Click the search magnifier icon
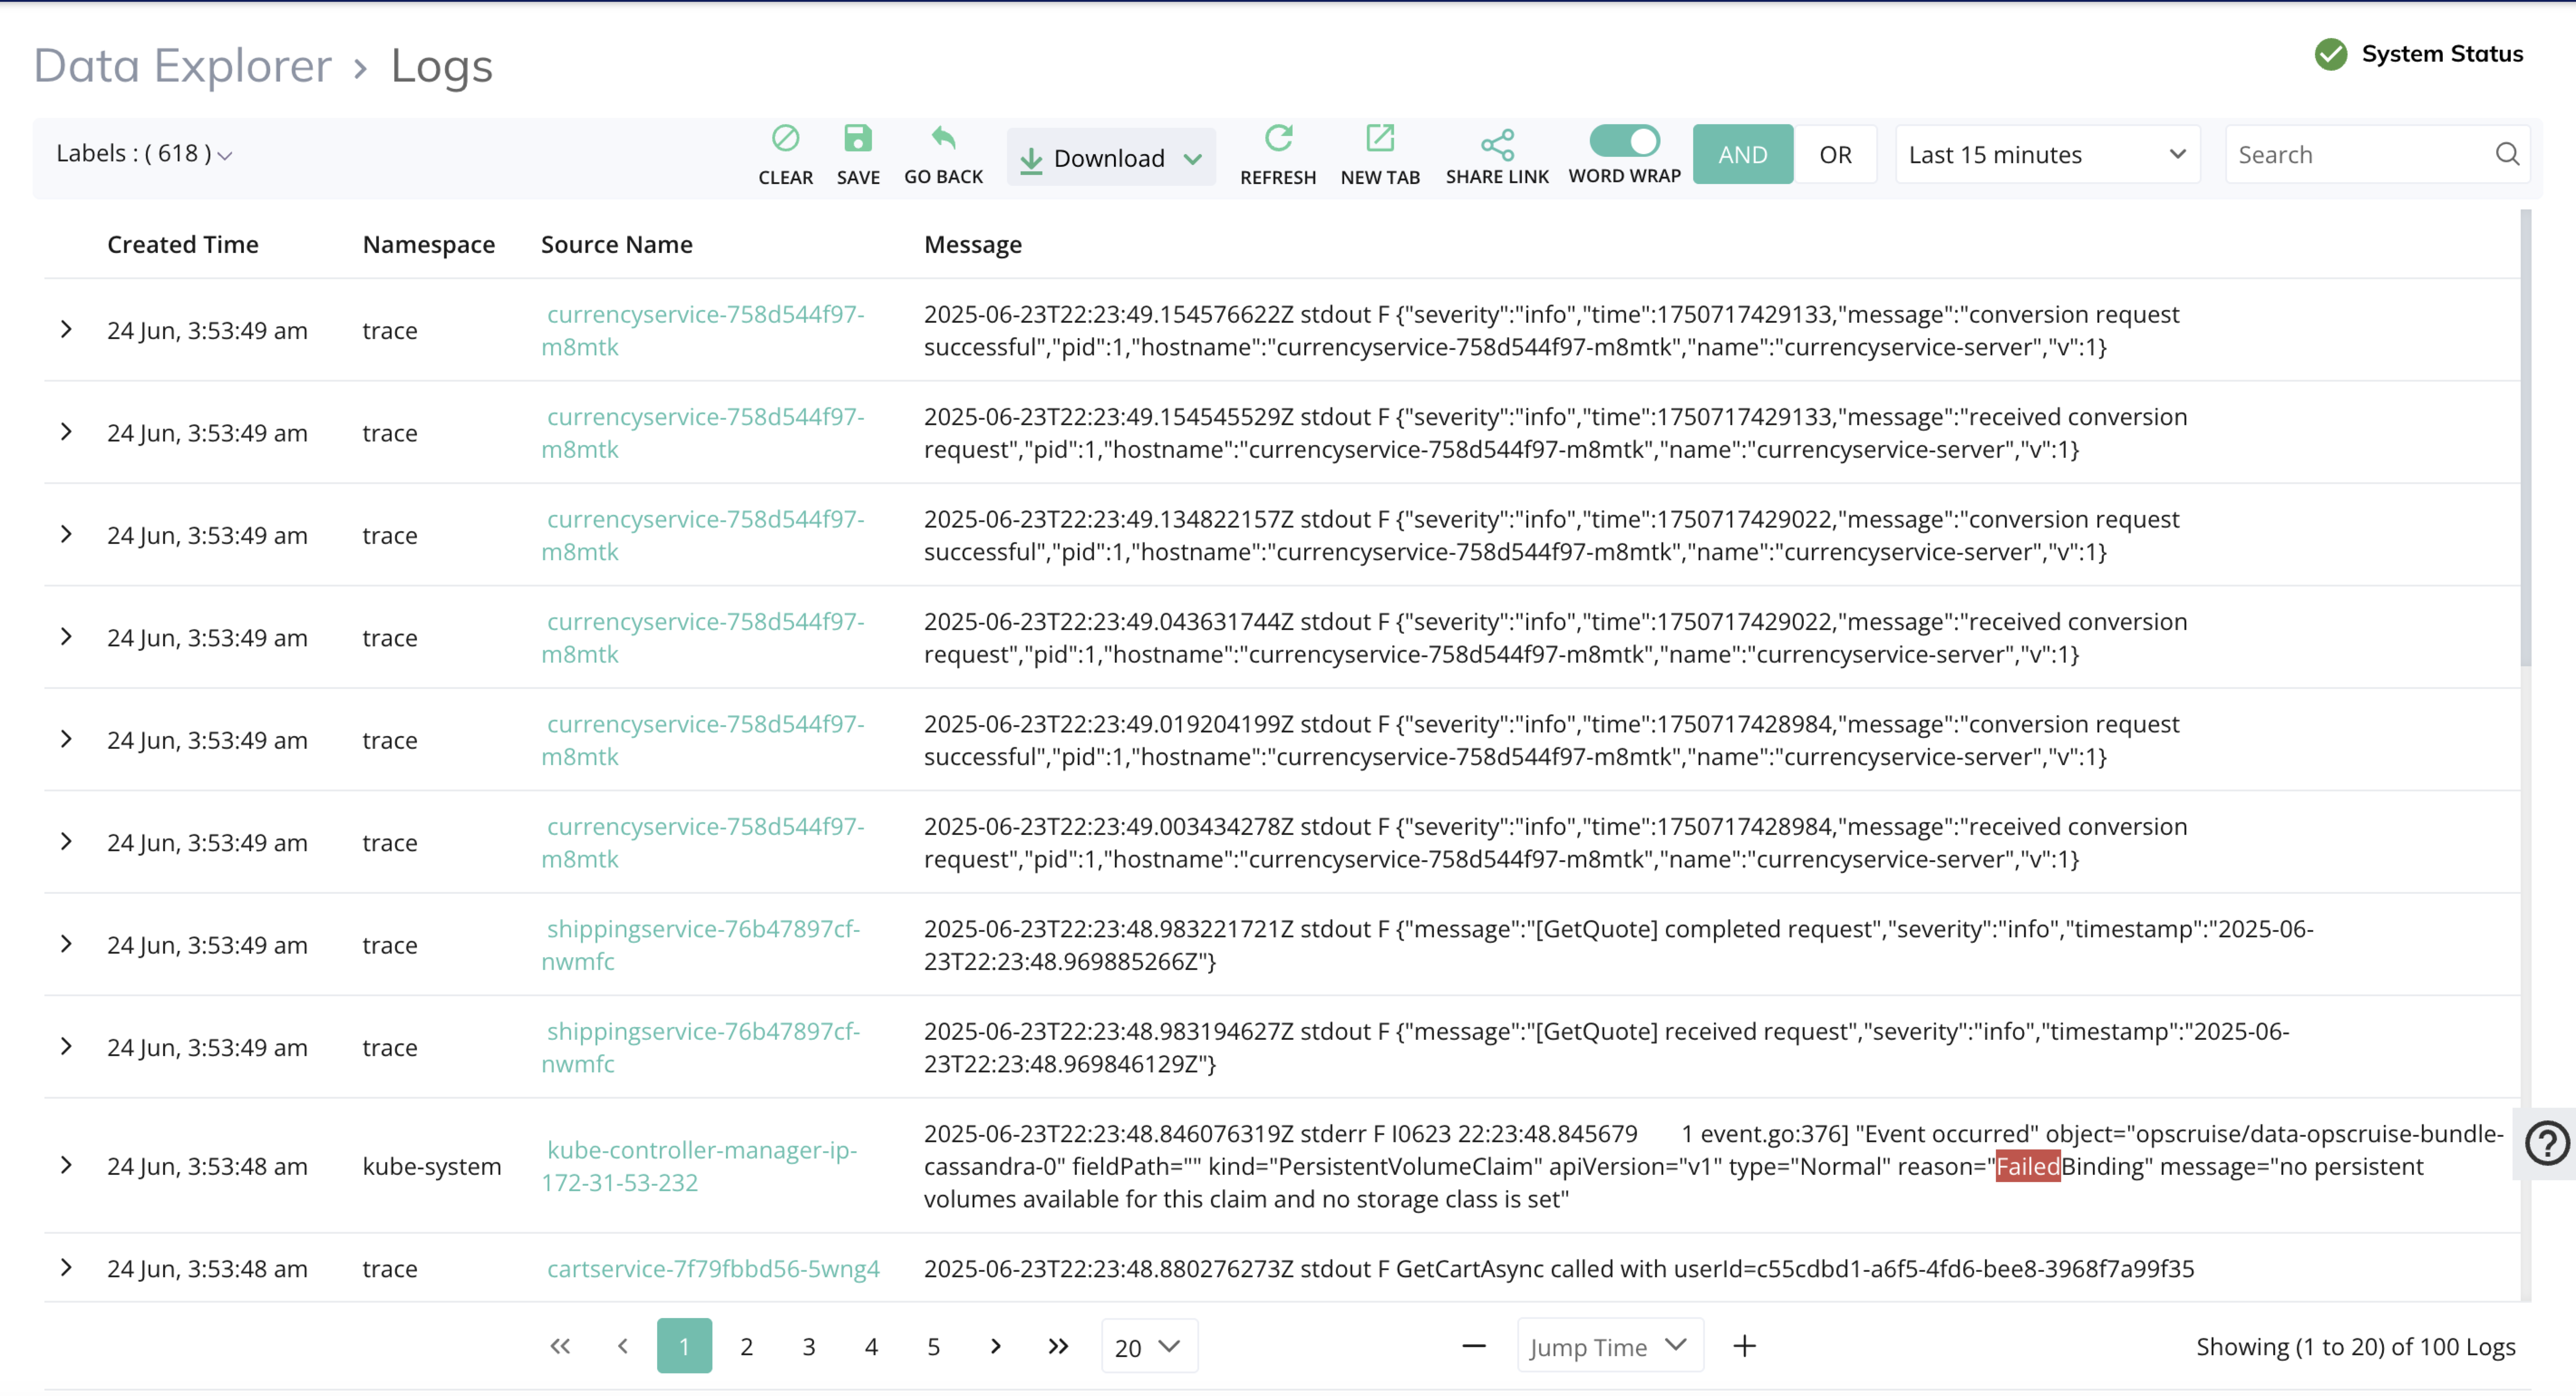 pyautogui.click(x=2506, y=154)
